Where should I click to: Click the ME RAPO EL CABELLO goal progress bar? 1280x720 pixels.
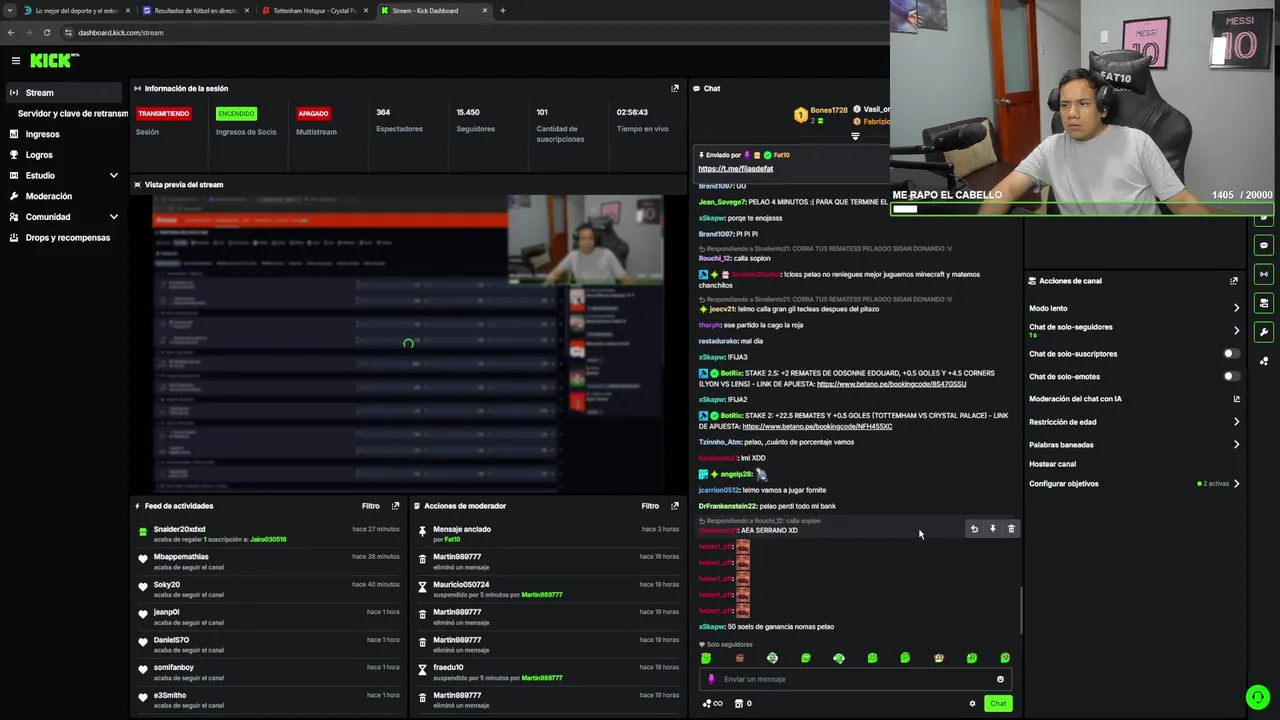[x=1082, y=209]
